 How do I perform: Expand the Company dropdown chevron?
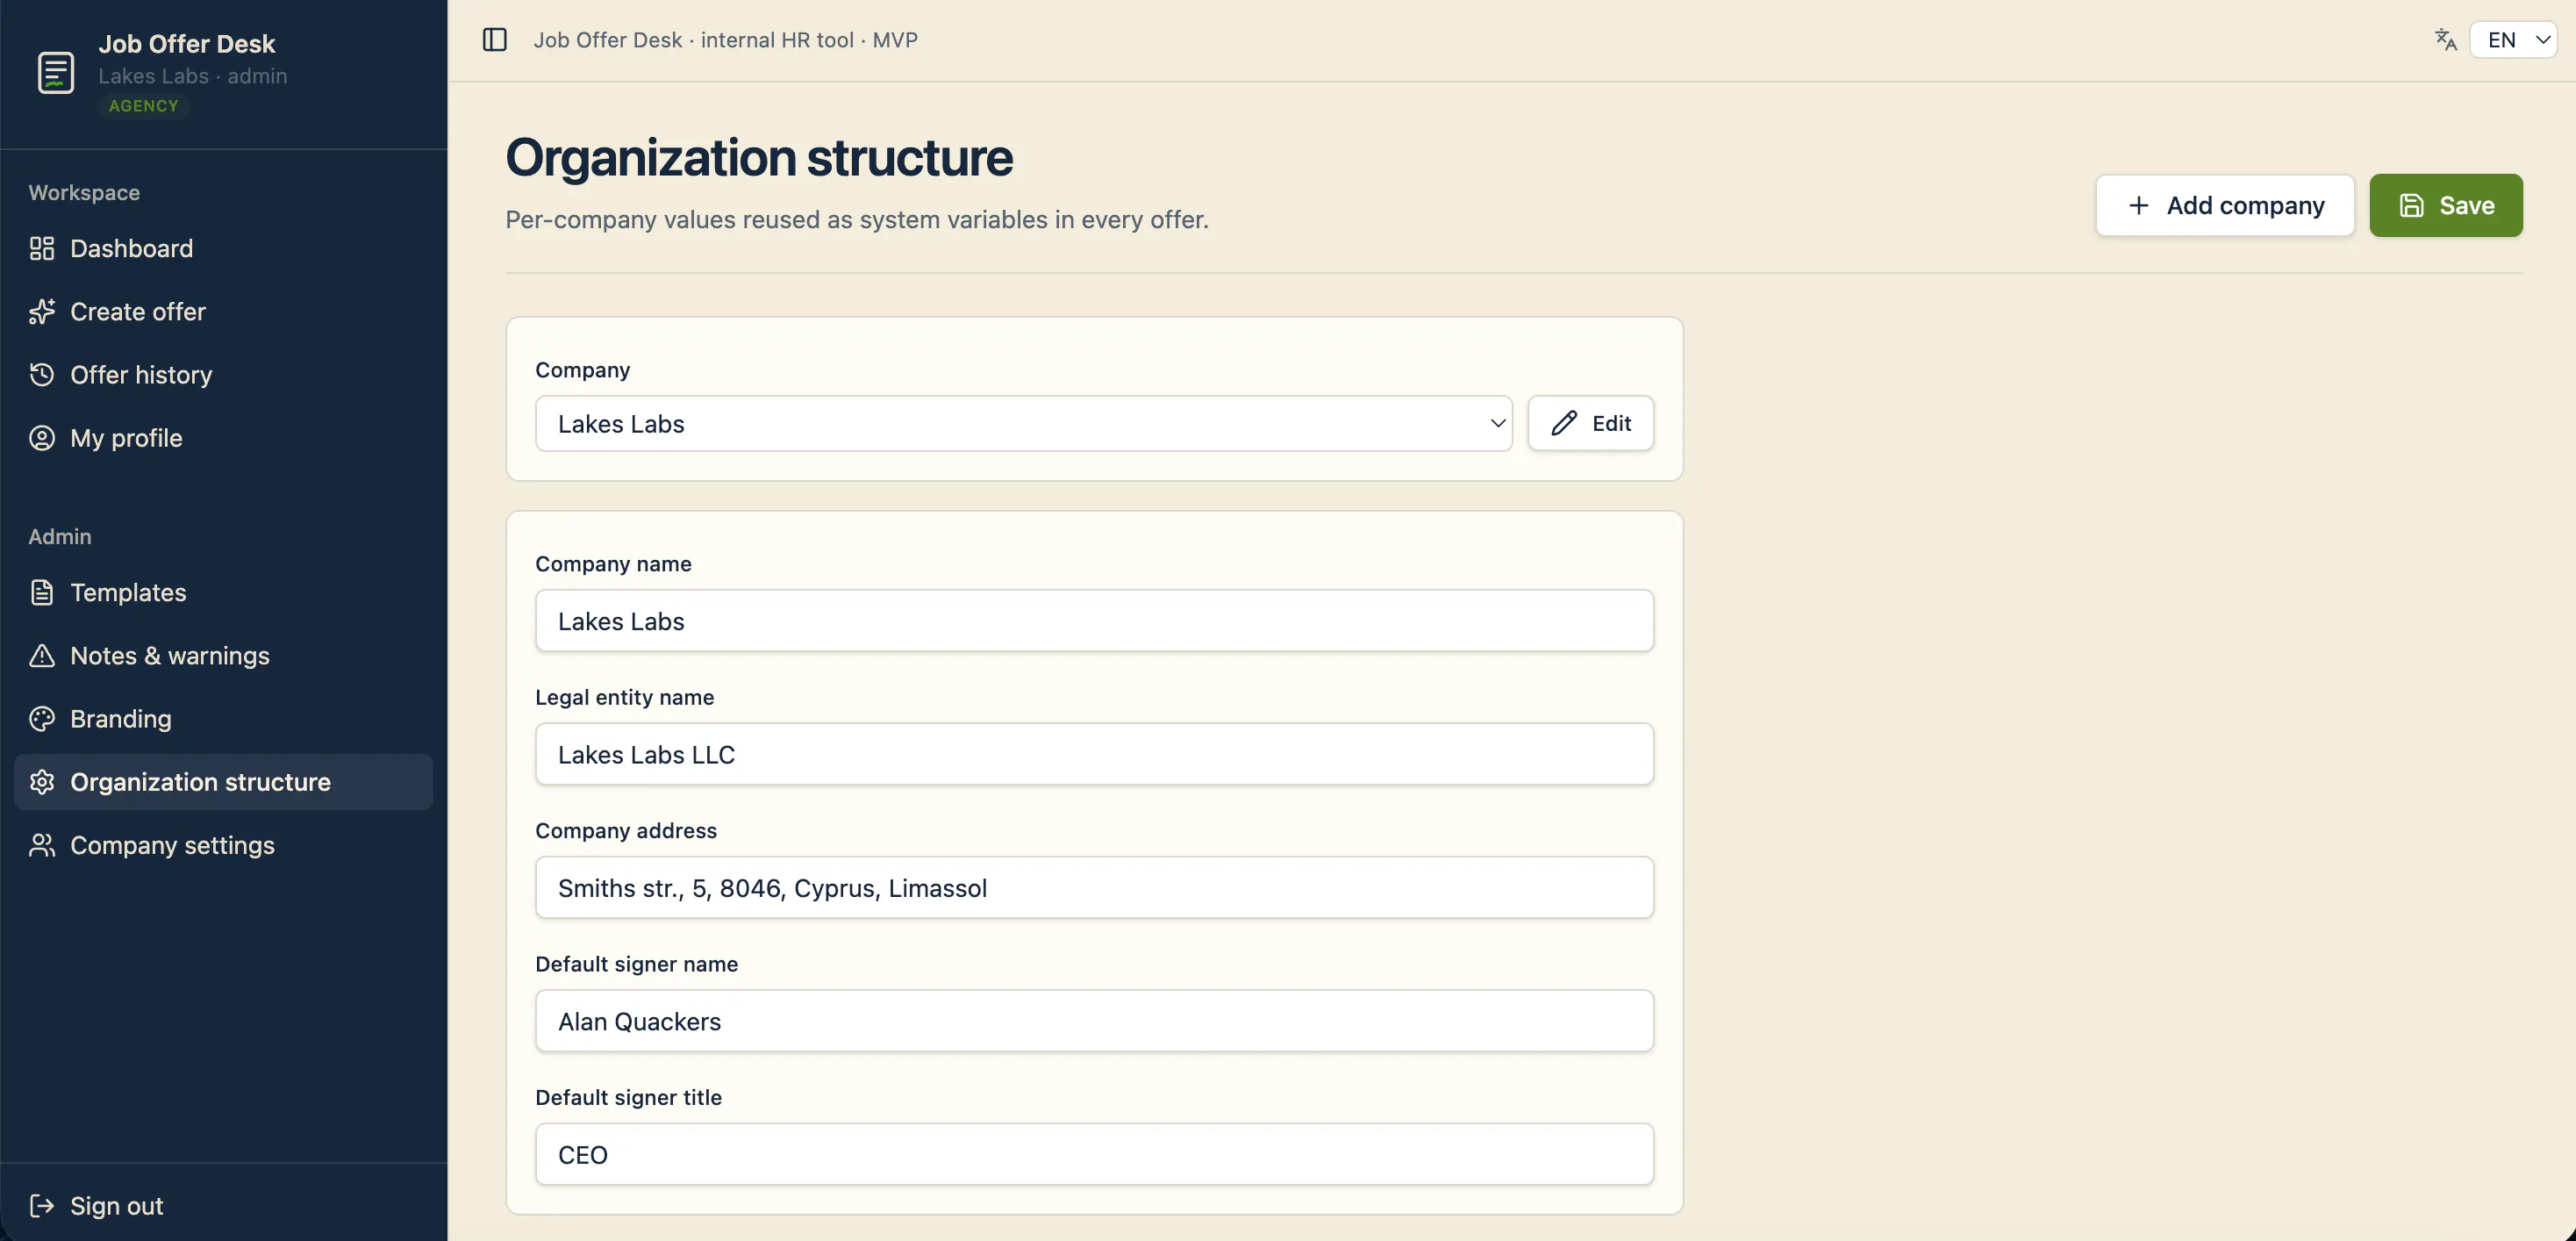pyautogui.click(x=1497, y=423)
